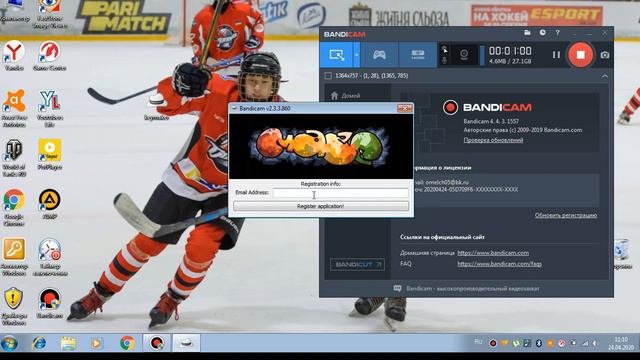Screen dimensions: 640x360
Task: Click Bluetooth tray icon
Action: pos(538,343)
